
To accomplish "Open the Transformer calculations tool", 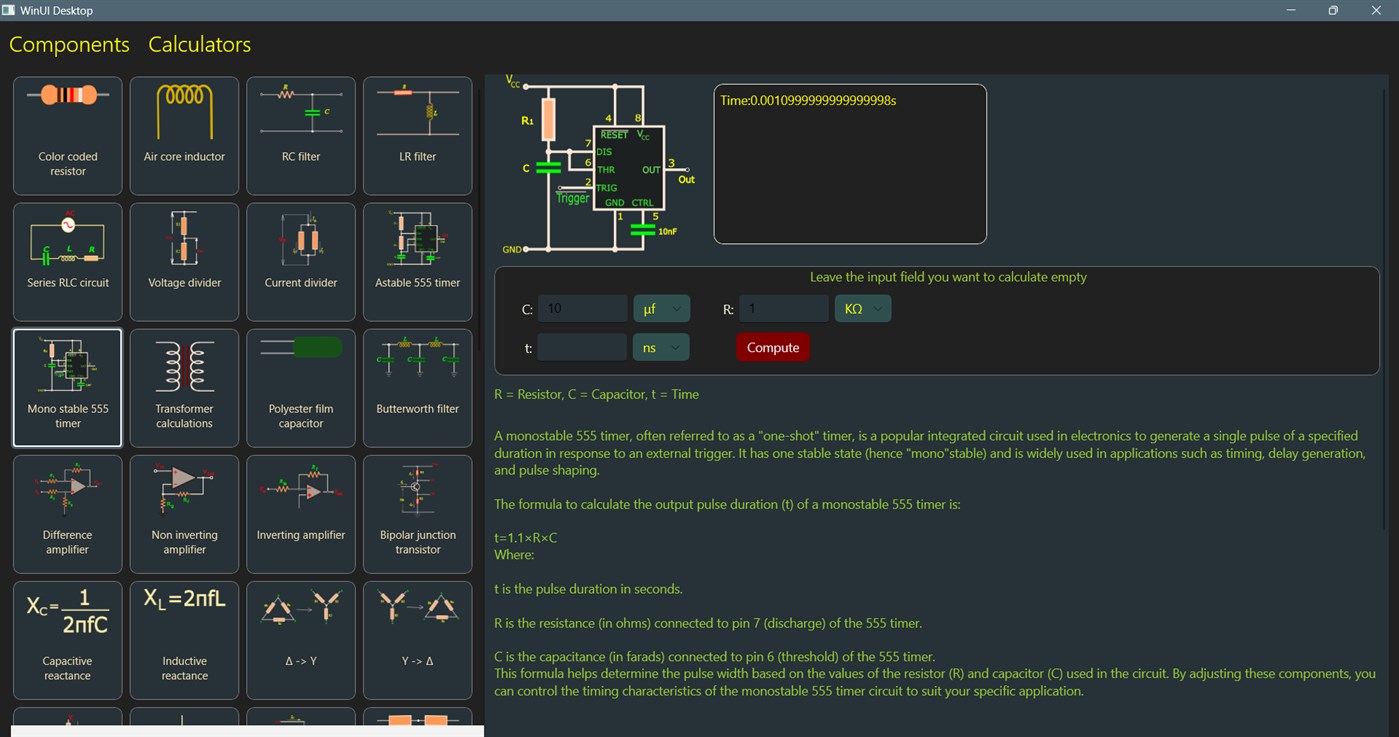I will 184,387.
